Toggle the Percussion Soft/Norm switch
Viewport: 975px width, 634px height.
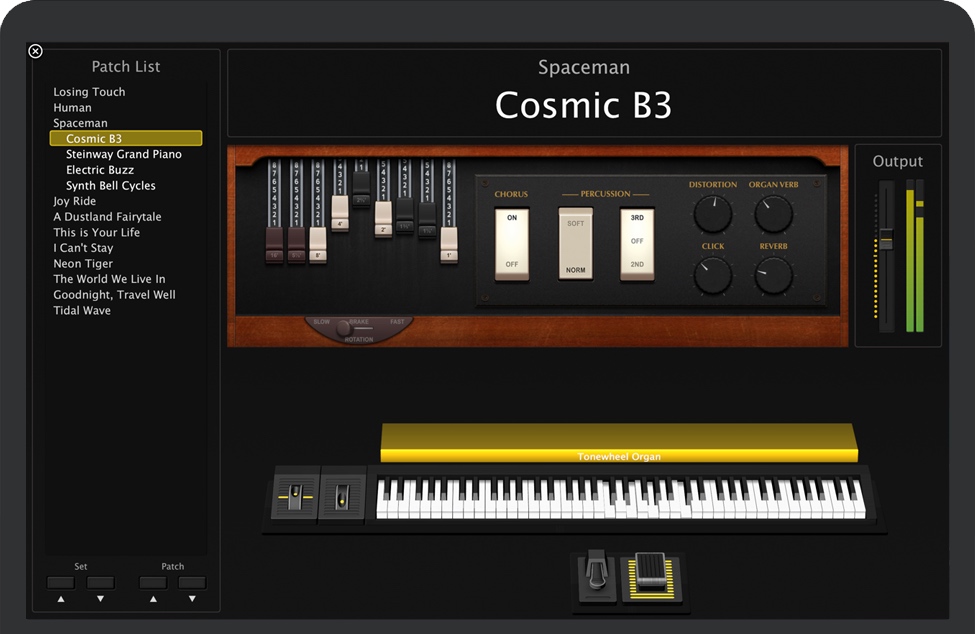coord(576,243)
